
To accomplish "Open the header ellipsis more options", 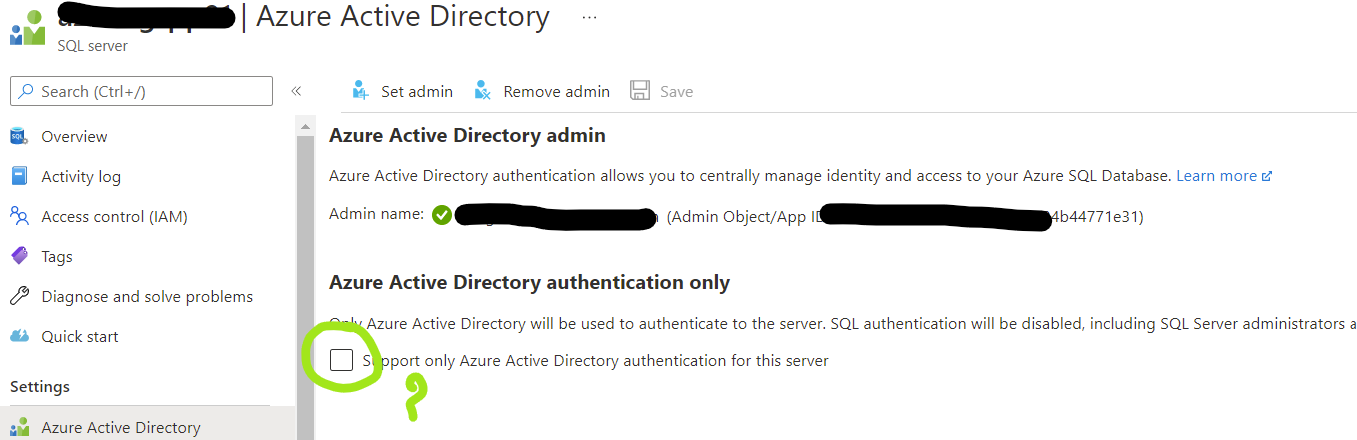I will (x=589, y=18).
